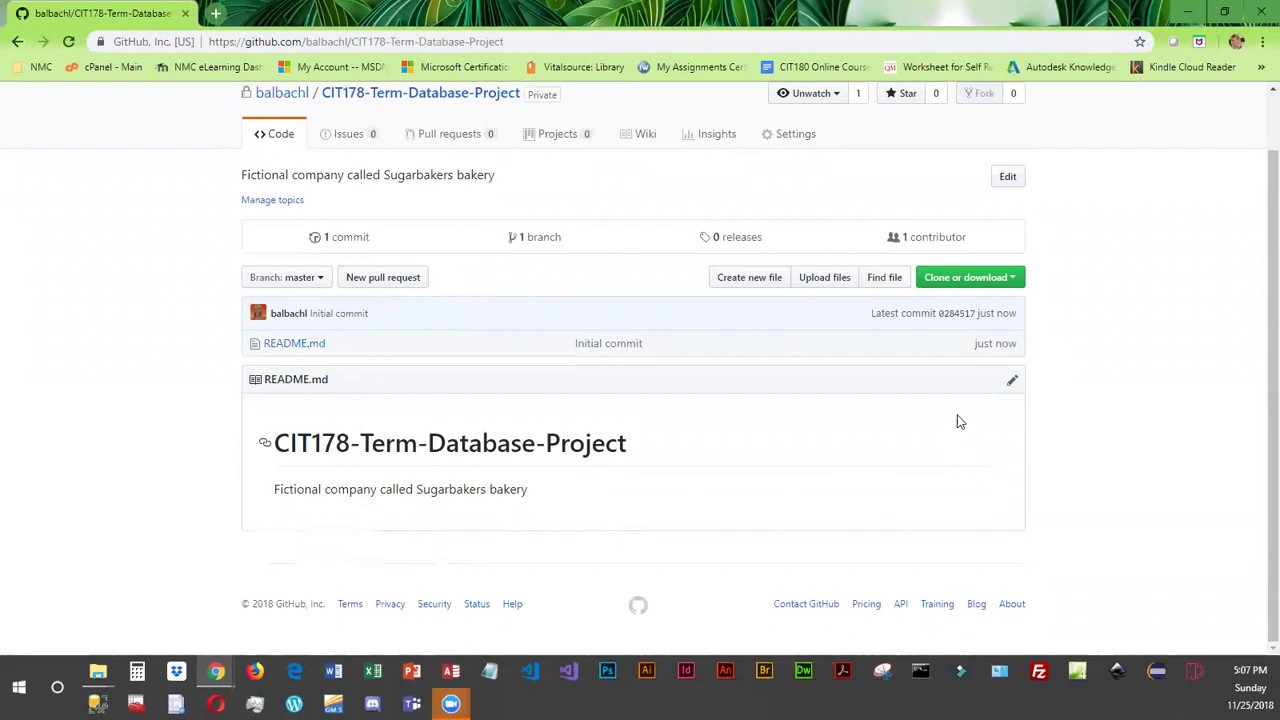Bookmark page with the star icon
The width and height of the screenshot is (1280, 720).
click(x=1139, y=42)
